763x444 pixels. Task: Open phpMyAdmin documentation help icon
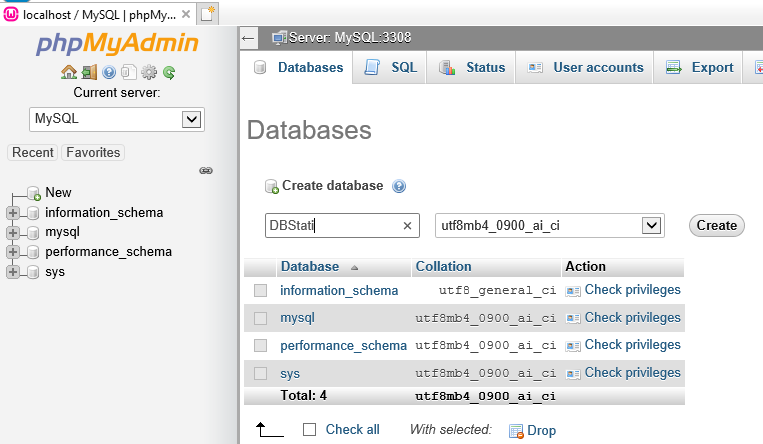[x=109, y=72]
